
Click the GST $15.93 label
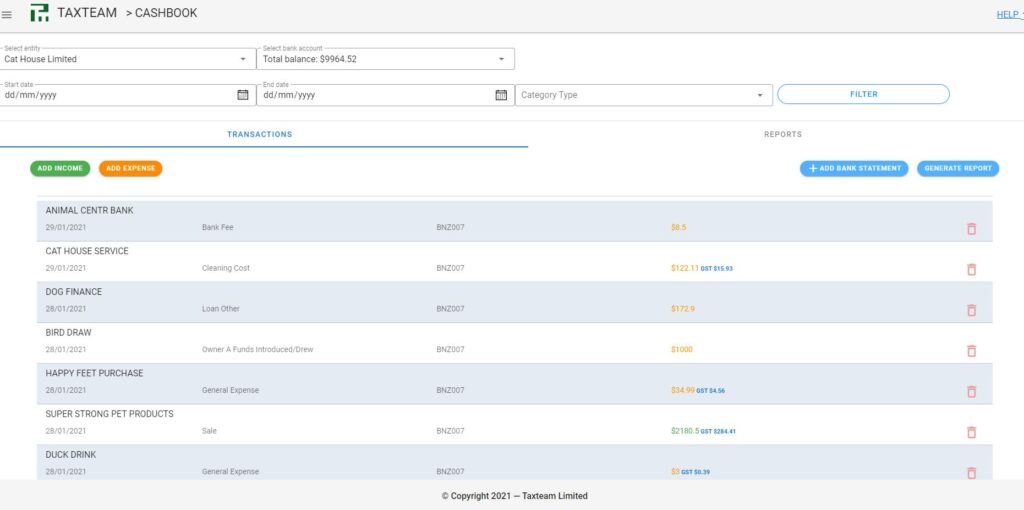click(716, 268)
